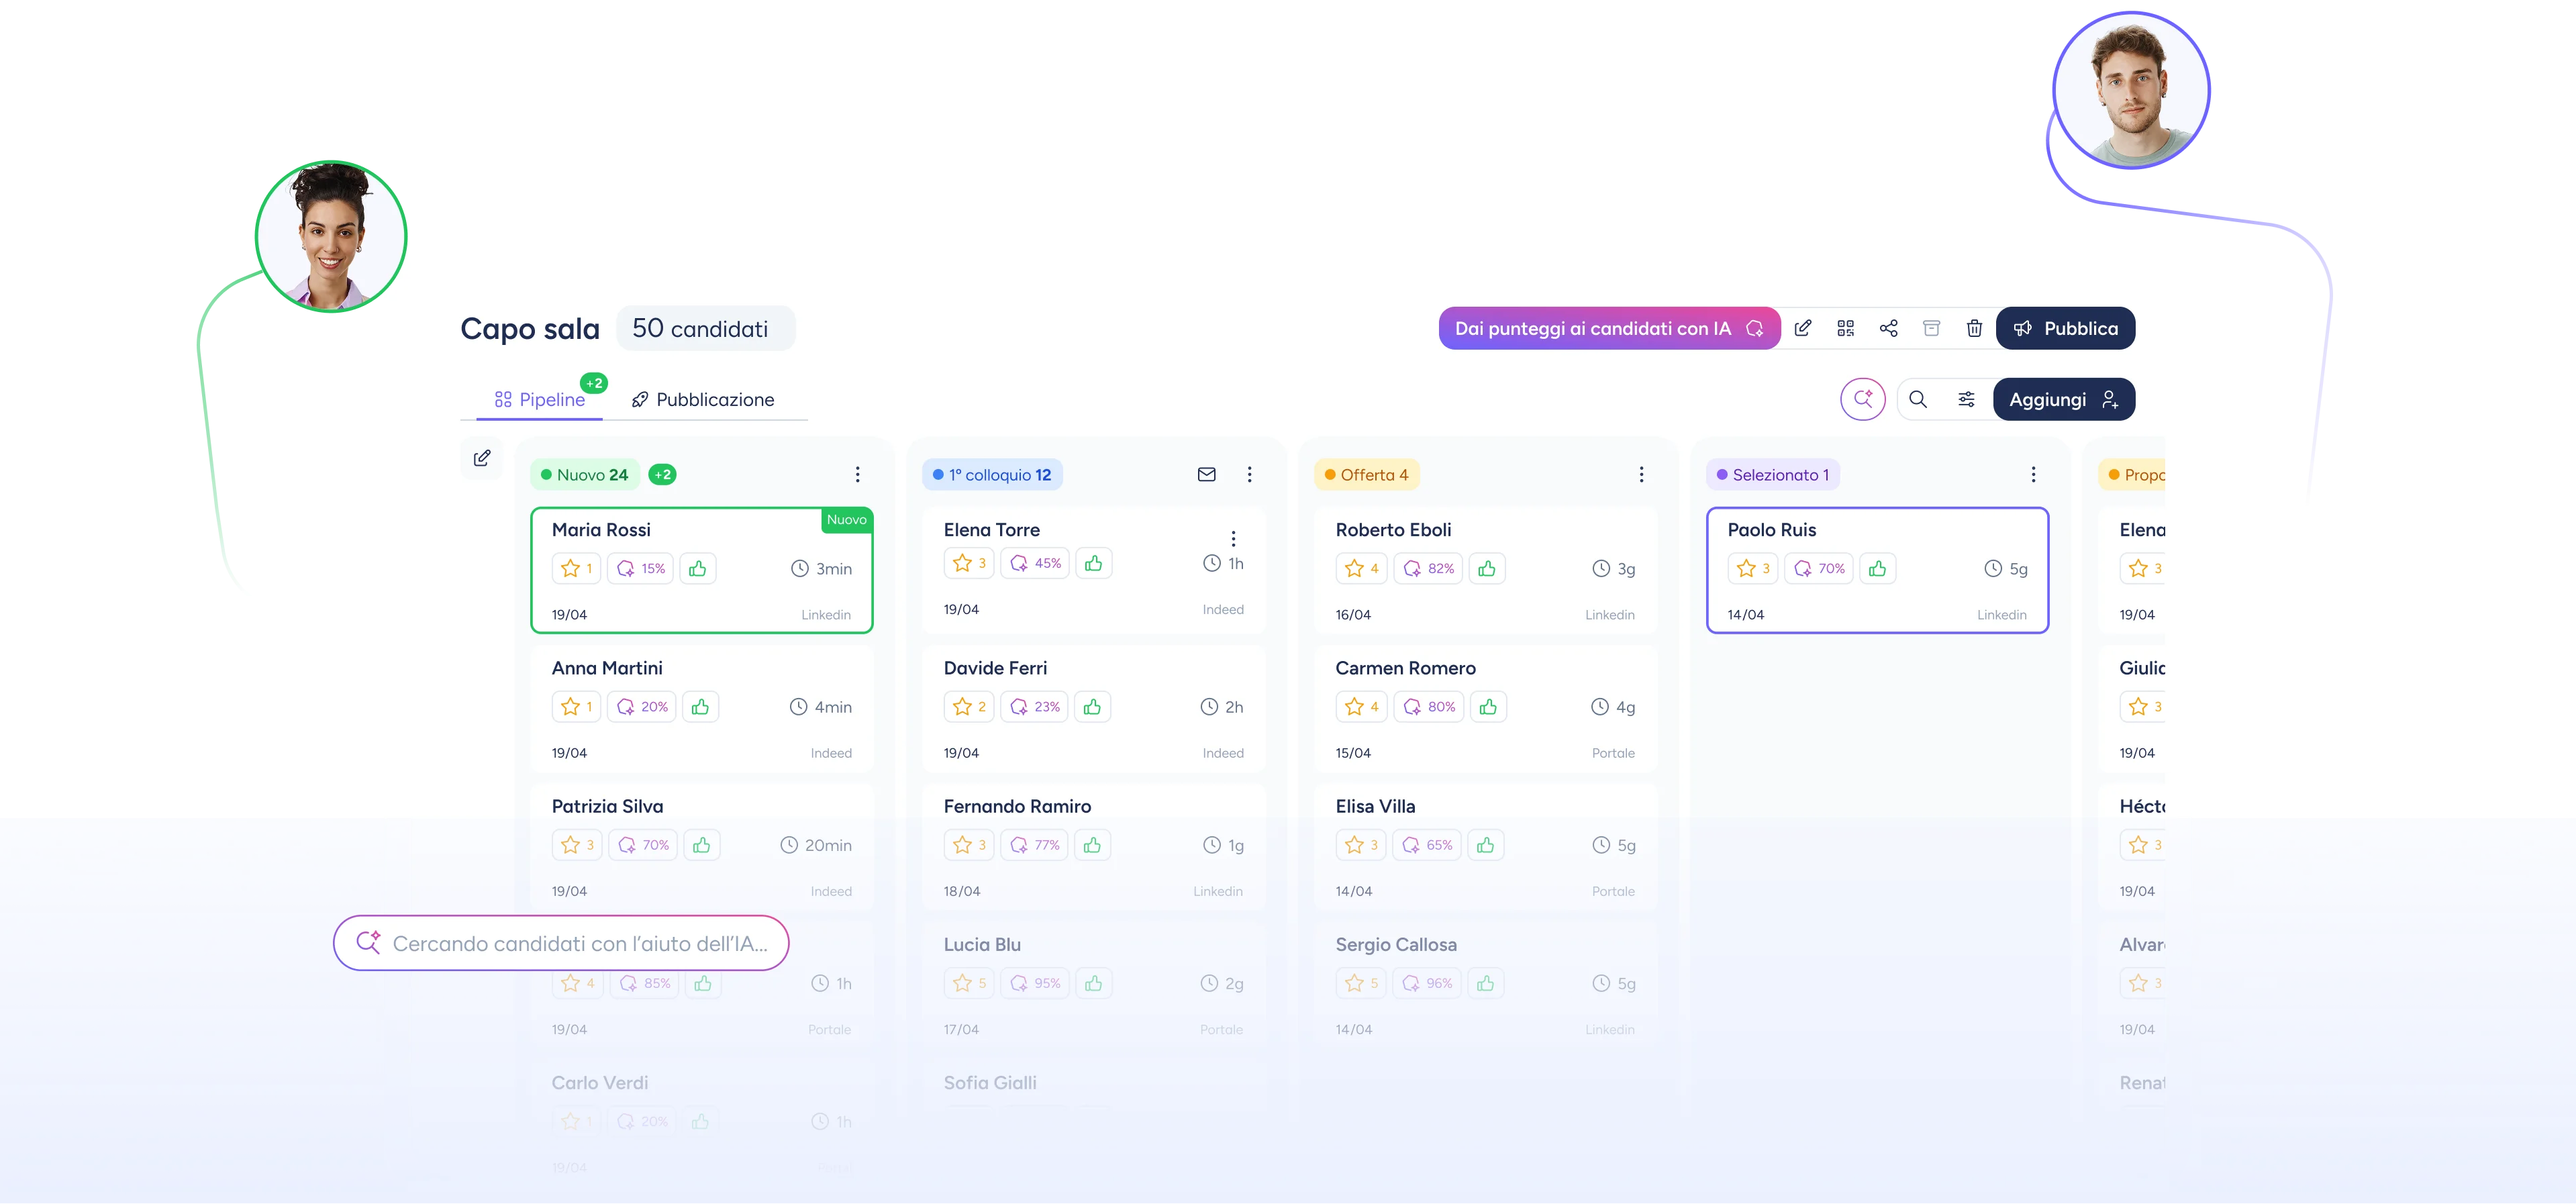The height and width of the screenshot is (1204, 2576).
Task: Toggle the thumbs-up on Anna Martini's card
Action: [700, 706]
